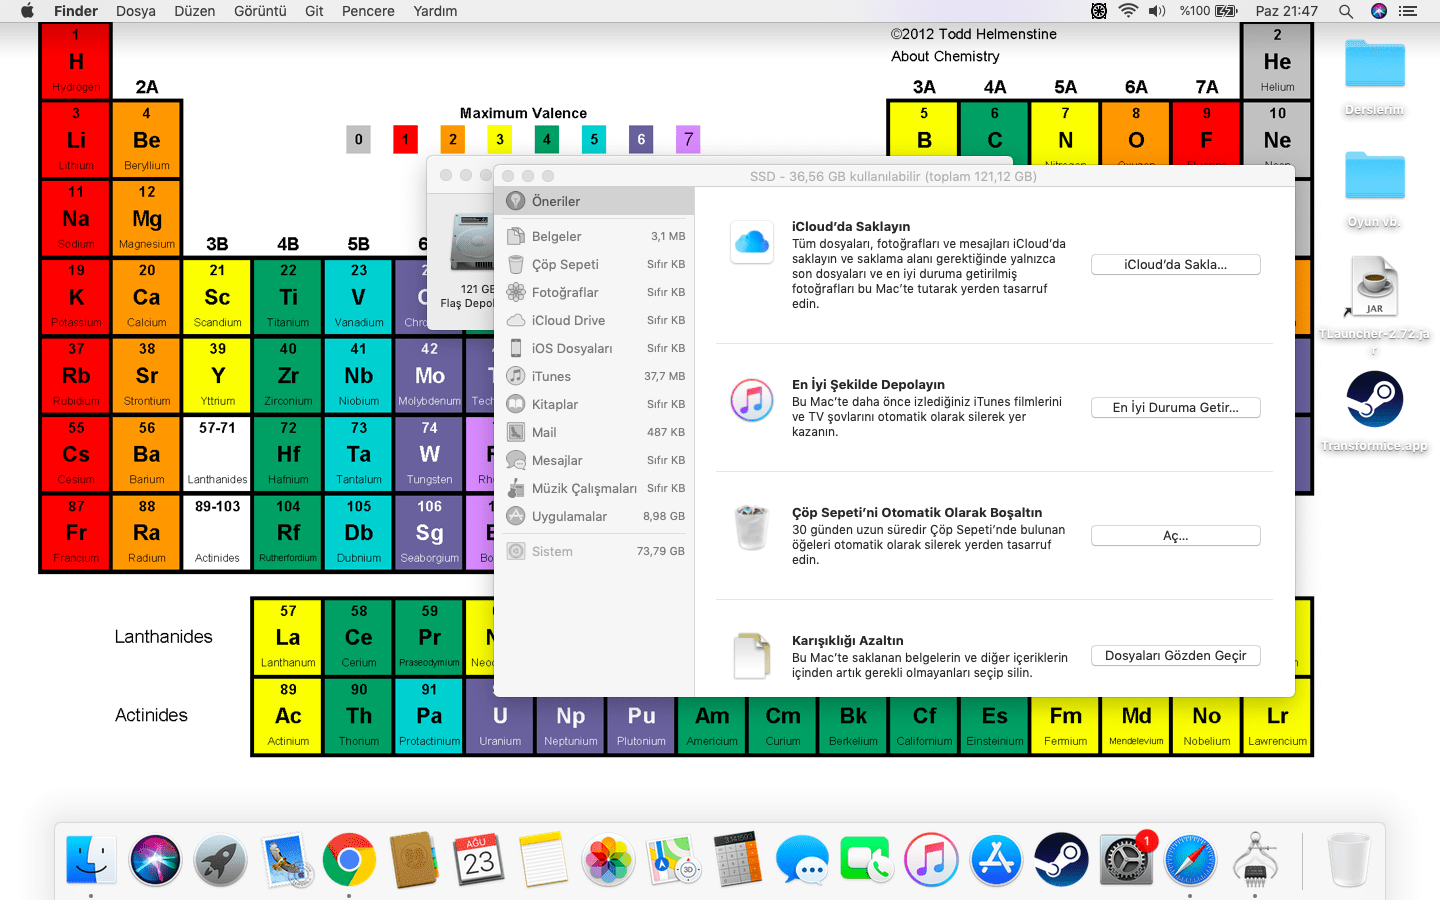Open the Trash in the Dock
The height and width of the screenshot is (900, 1440).
[1348, 859]
